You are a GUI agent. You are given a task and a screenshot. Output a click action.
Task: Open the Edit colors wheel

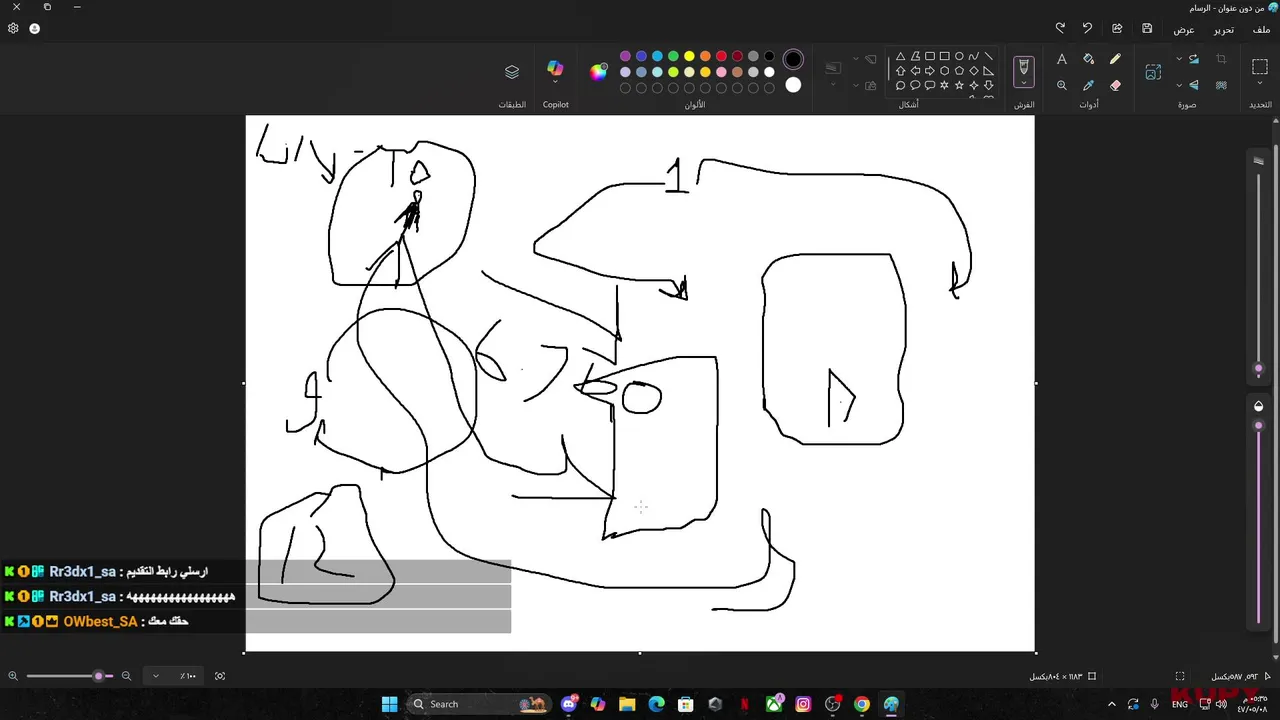coord(598,71)
